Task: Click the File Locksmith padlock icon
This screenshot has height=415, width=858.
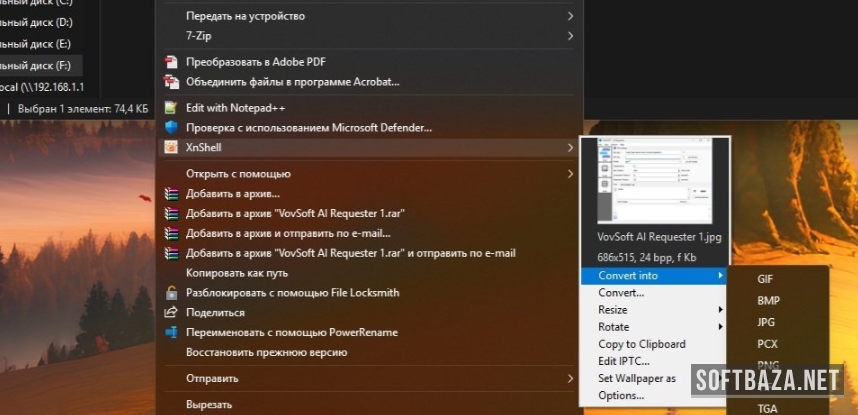Action: [171, 292]
